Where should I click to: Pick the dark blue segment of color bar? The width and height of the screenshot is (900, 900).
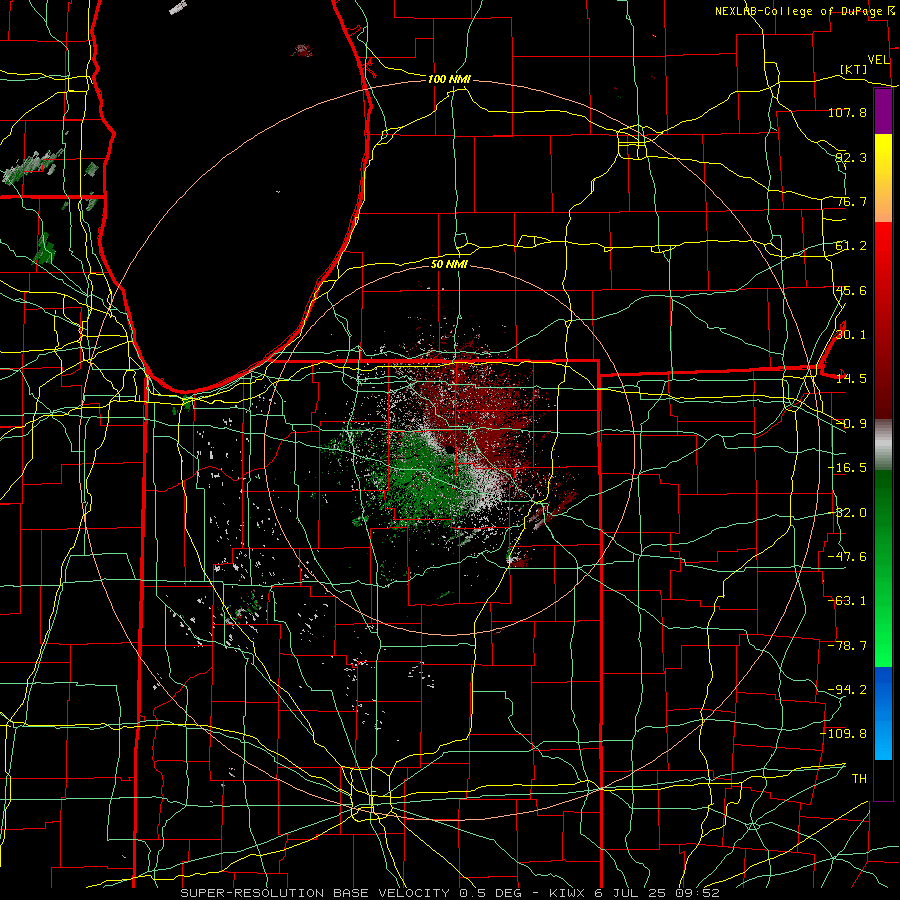pos(883,689)
